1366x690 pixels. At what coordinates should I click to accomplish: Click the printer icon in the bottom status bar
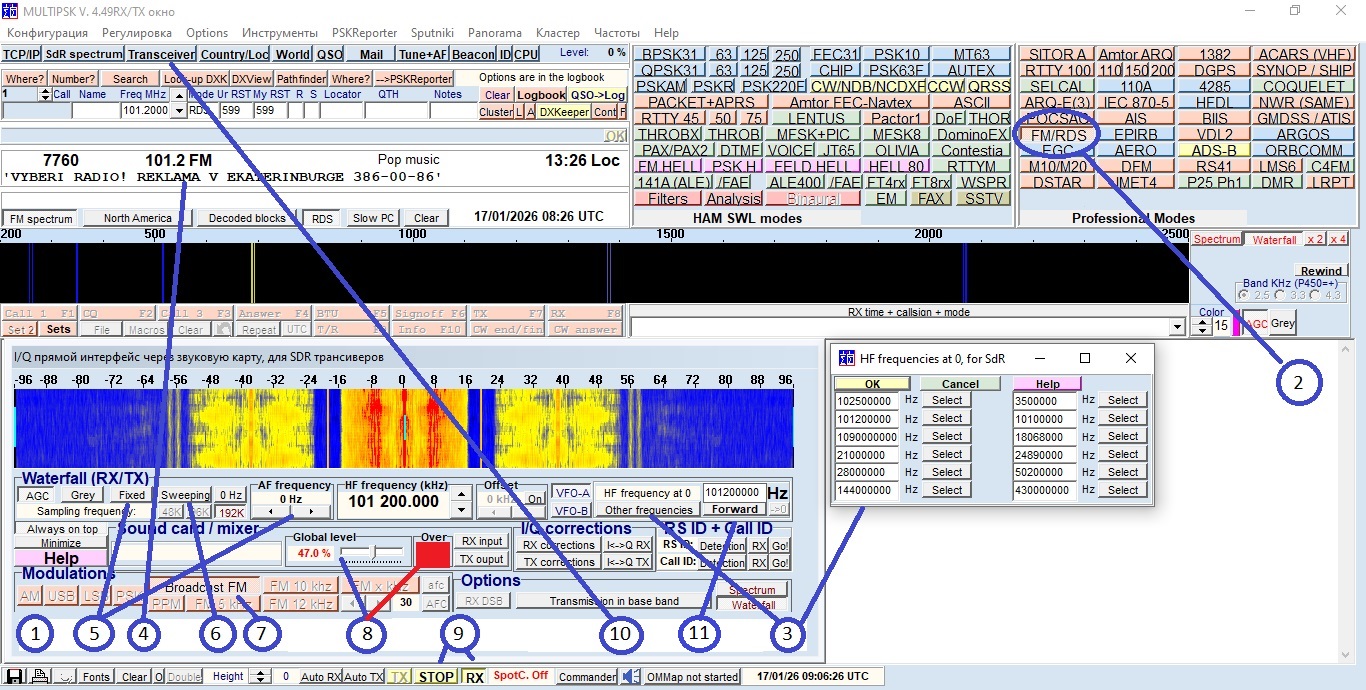(x=38, y=676)
